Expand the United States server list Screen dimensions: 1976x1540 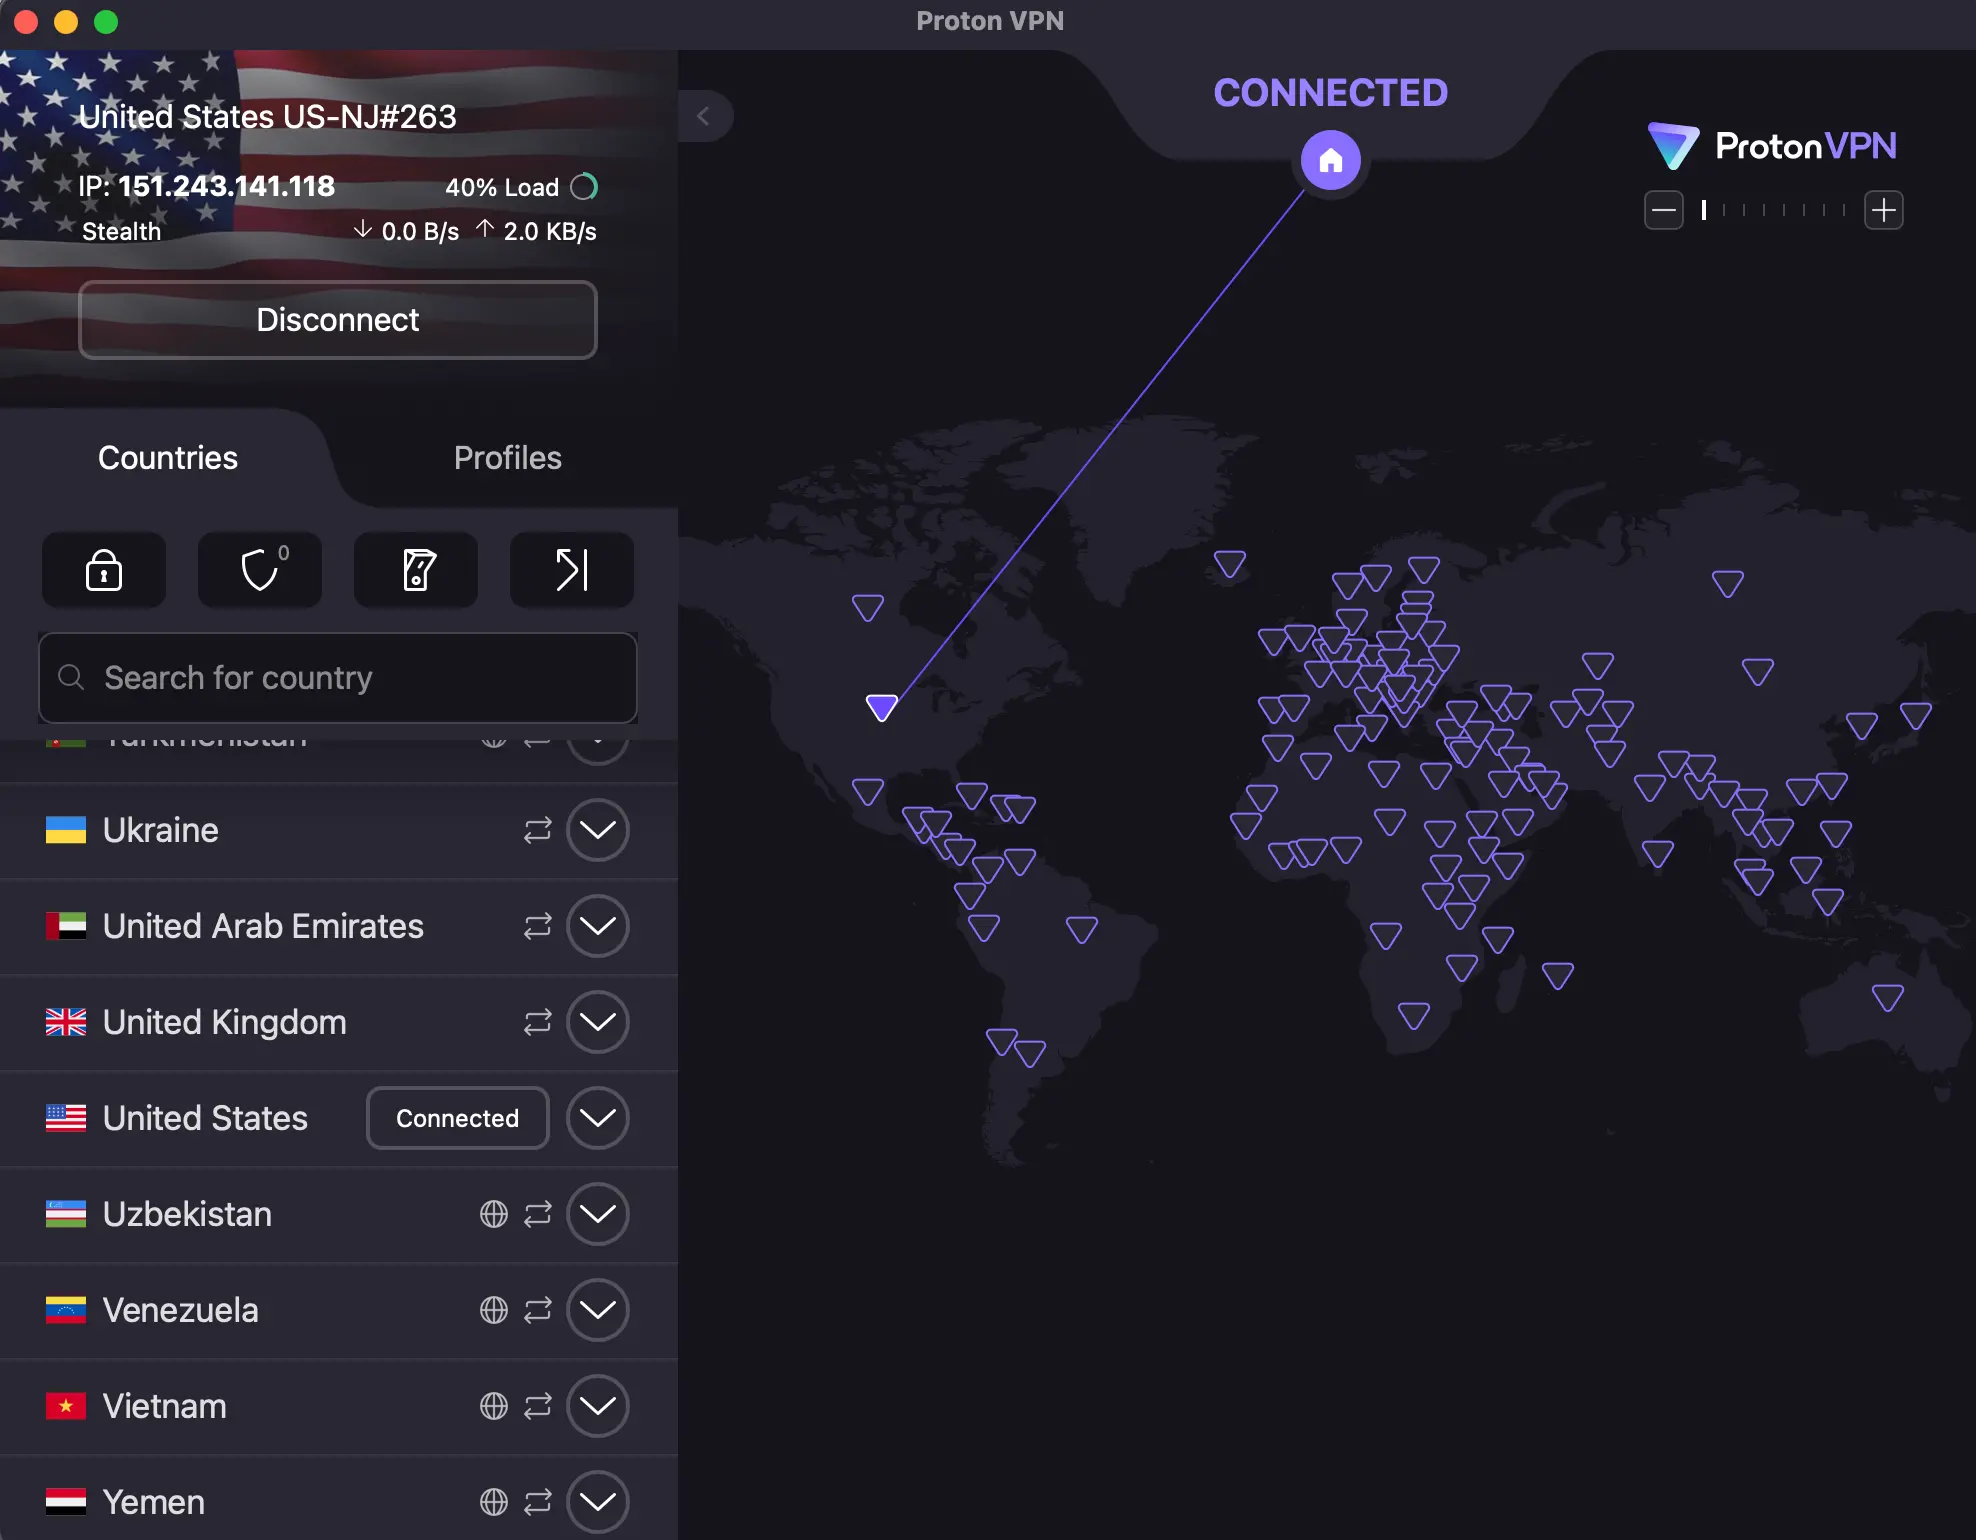click(597, 1118)
